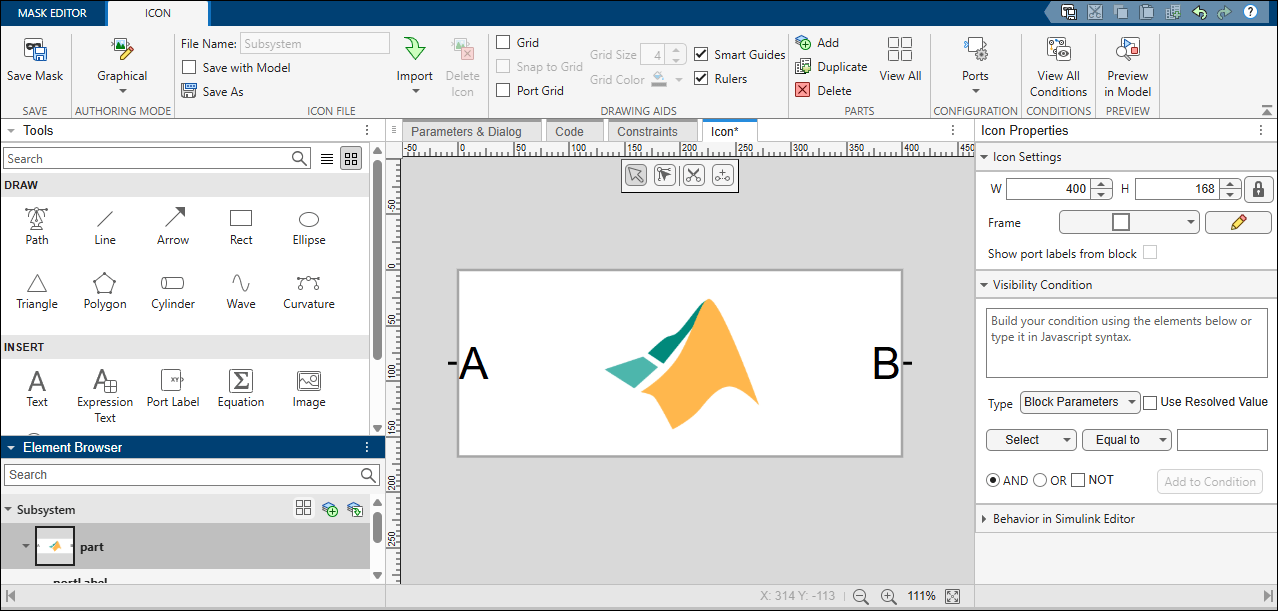Select the Rect drawing tool
This screenshot has width=1278, height=611.
click(x=241, y=226)
